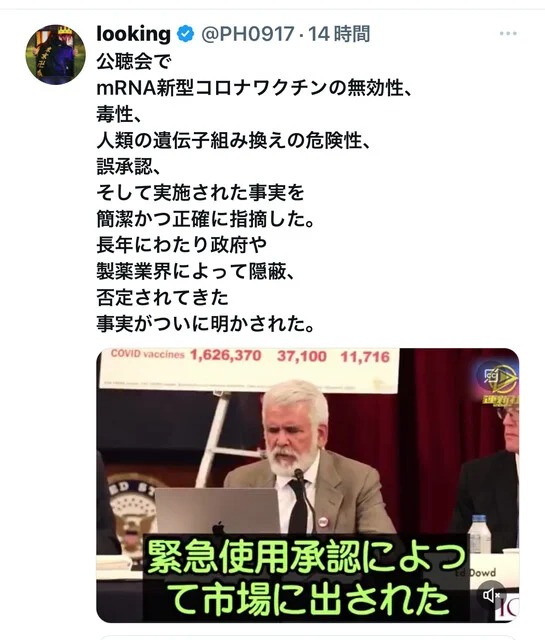Click the channel watermark logo in video corner

pyautogui.click(x=498, y=382)
